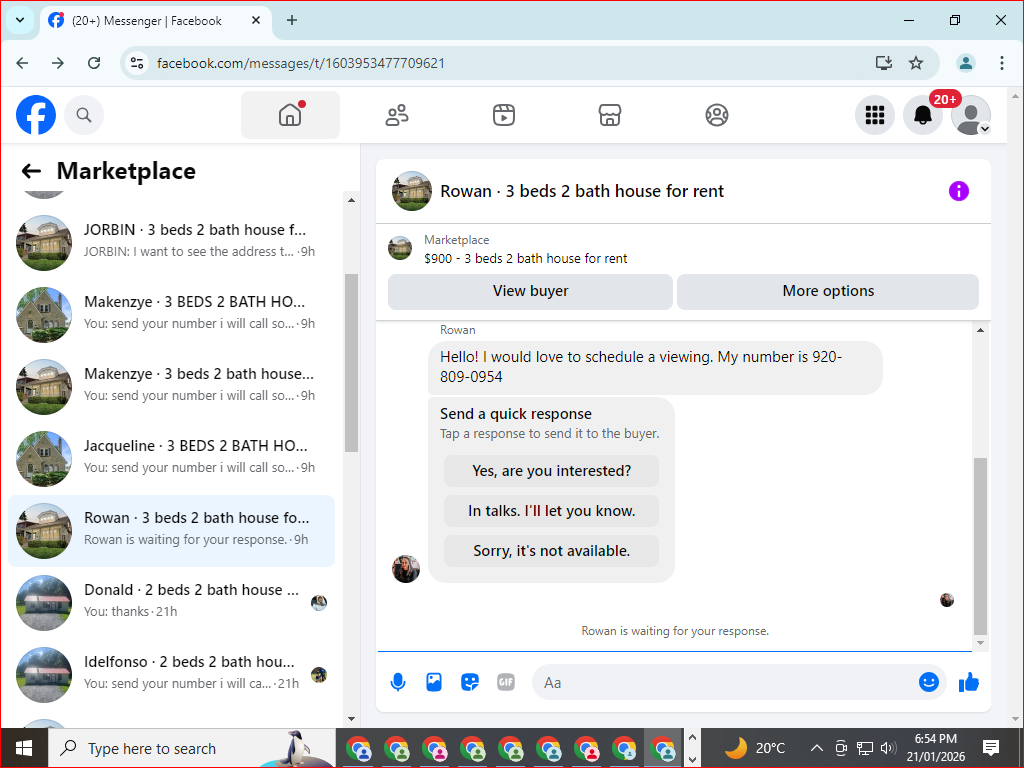Click chat pane scroll-up arrow
Screen dimensions: 1024x768
click(x=980, y=330)
